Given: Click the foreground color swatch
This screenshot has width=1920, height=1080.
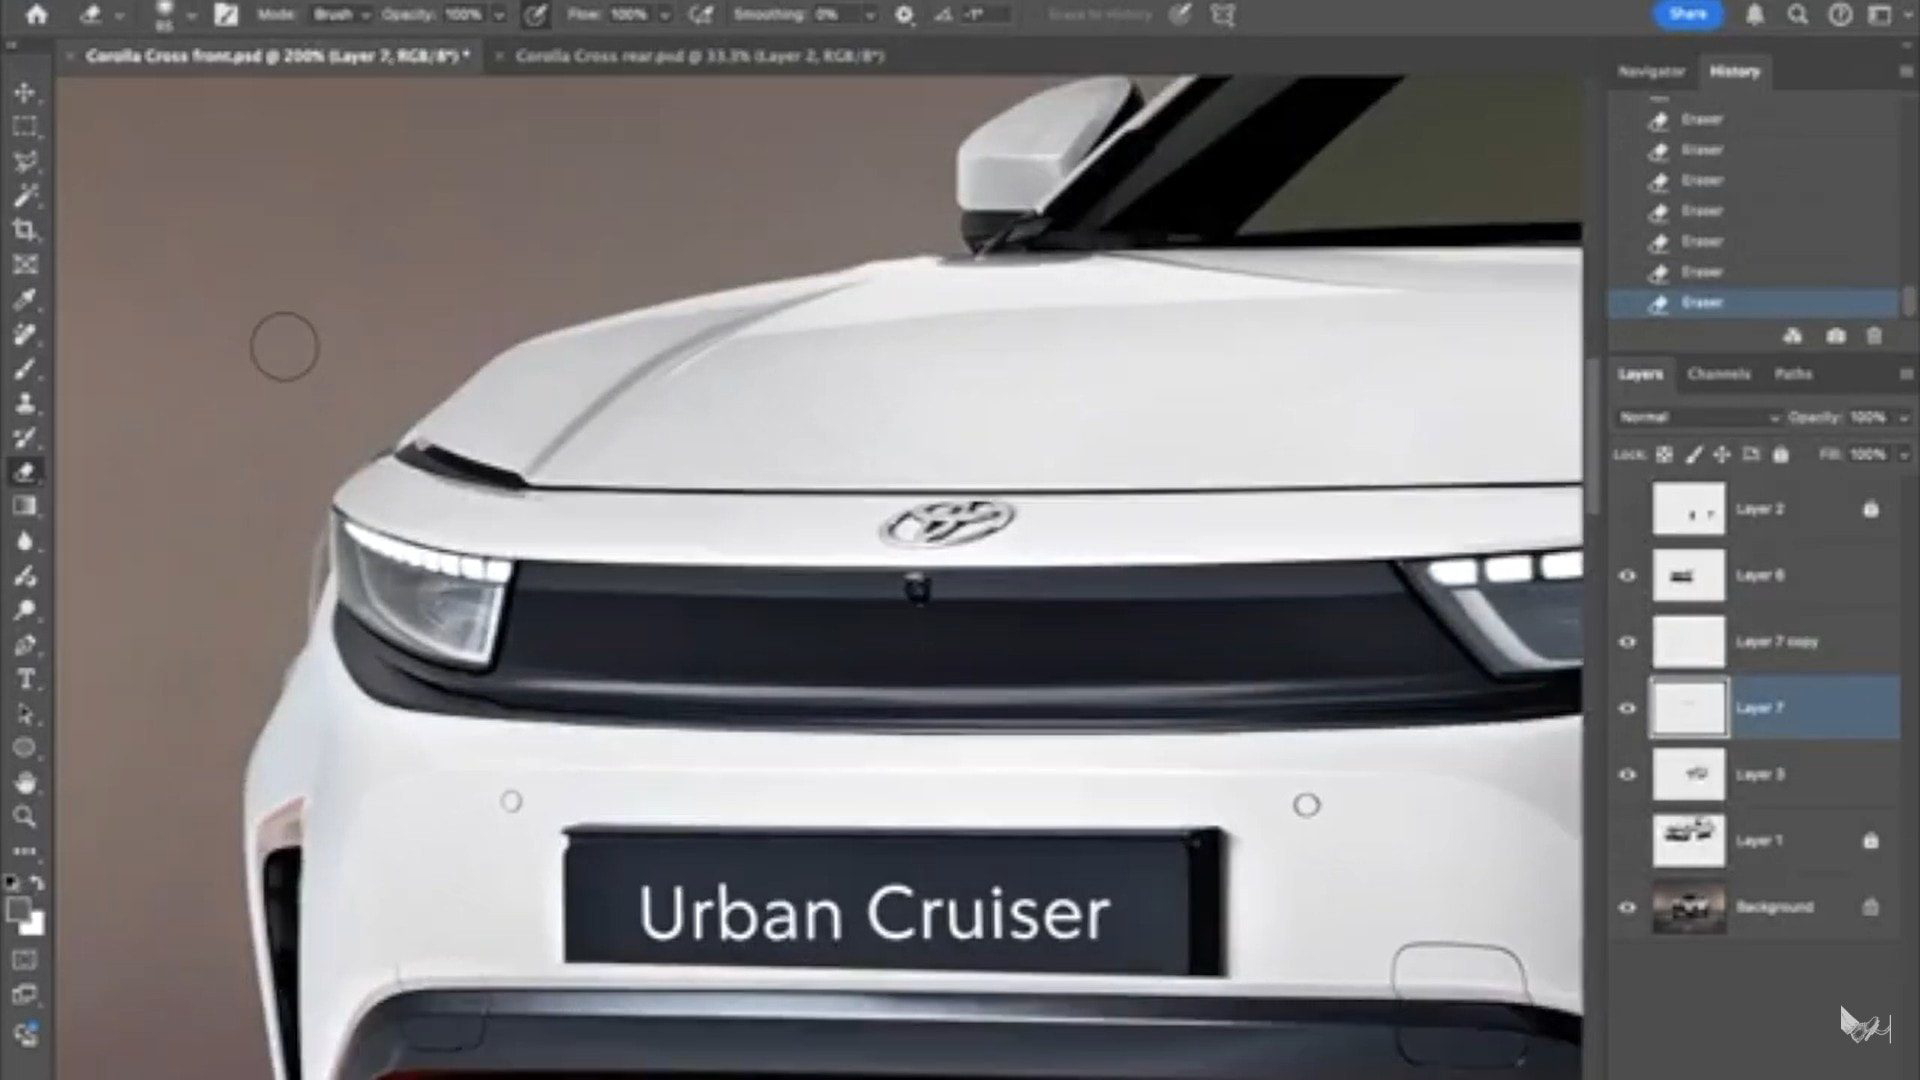Looking at the screenshot, I should 18,908.
